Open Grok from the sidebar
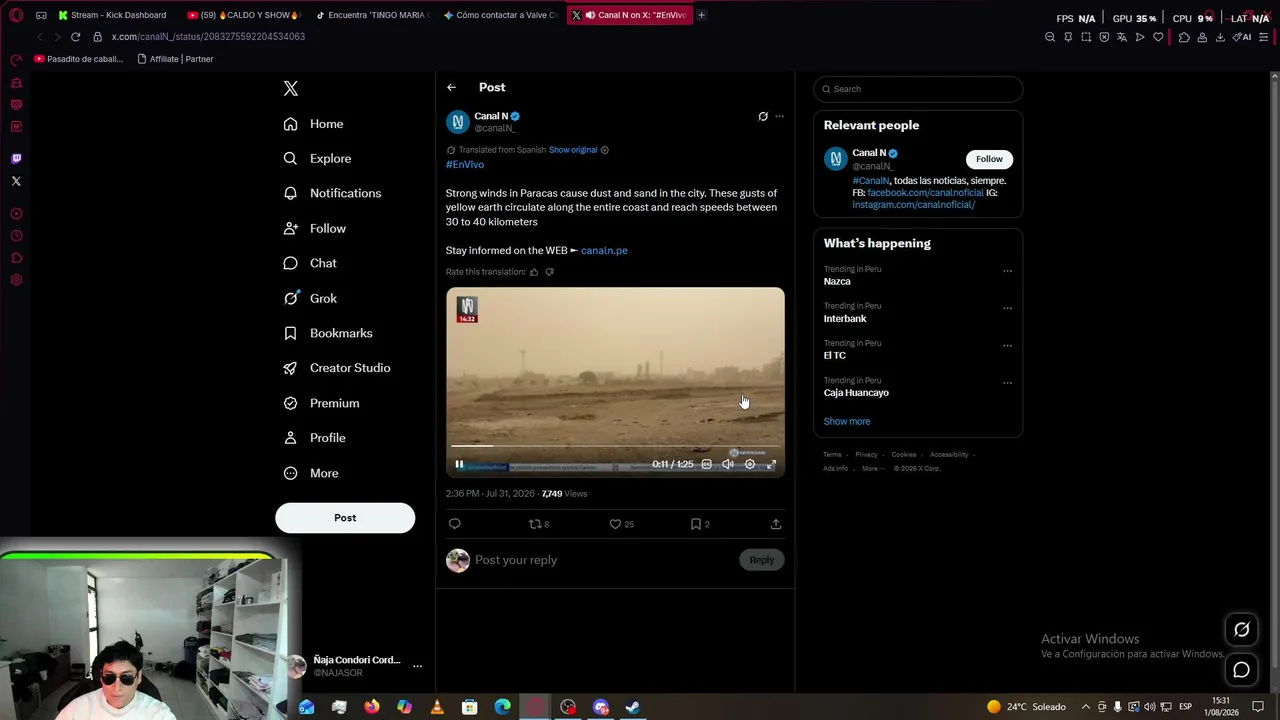1280x720 pixels. point(310,298)
